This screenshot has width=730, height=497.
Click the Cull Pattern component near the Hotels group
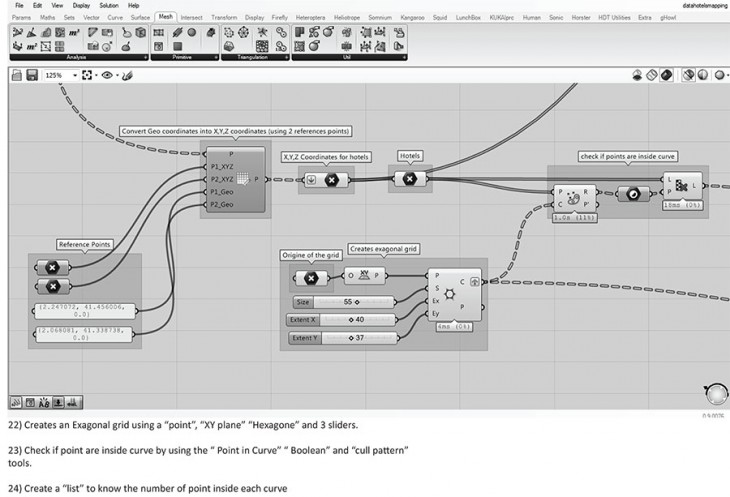tap(684, 186)
